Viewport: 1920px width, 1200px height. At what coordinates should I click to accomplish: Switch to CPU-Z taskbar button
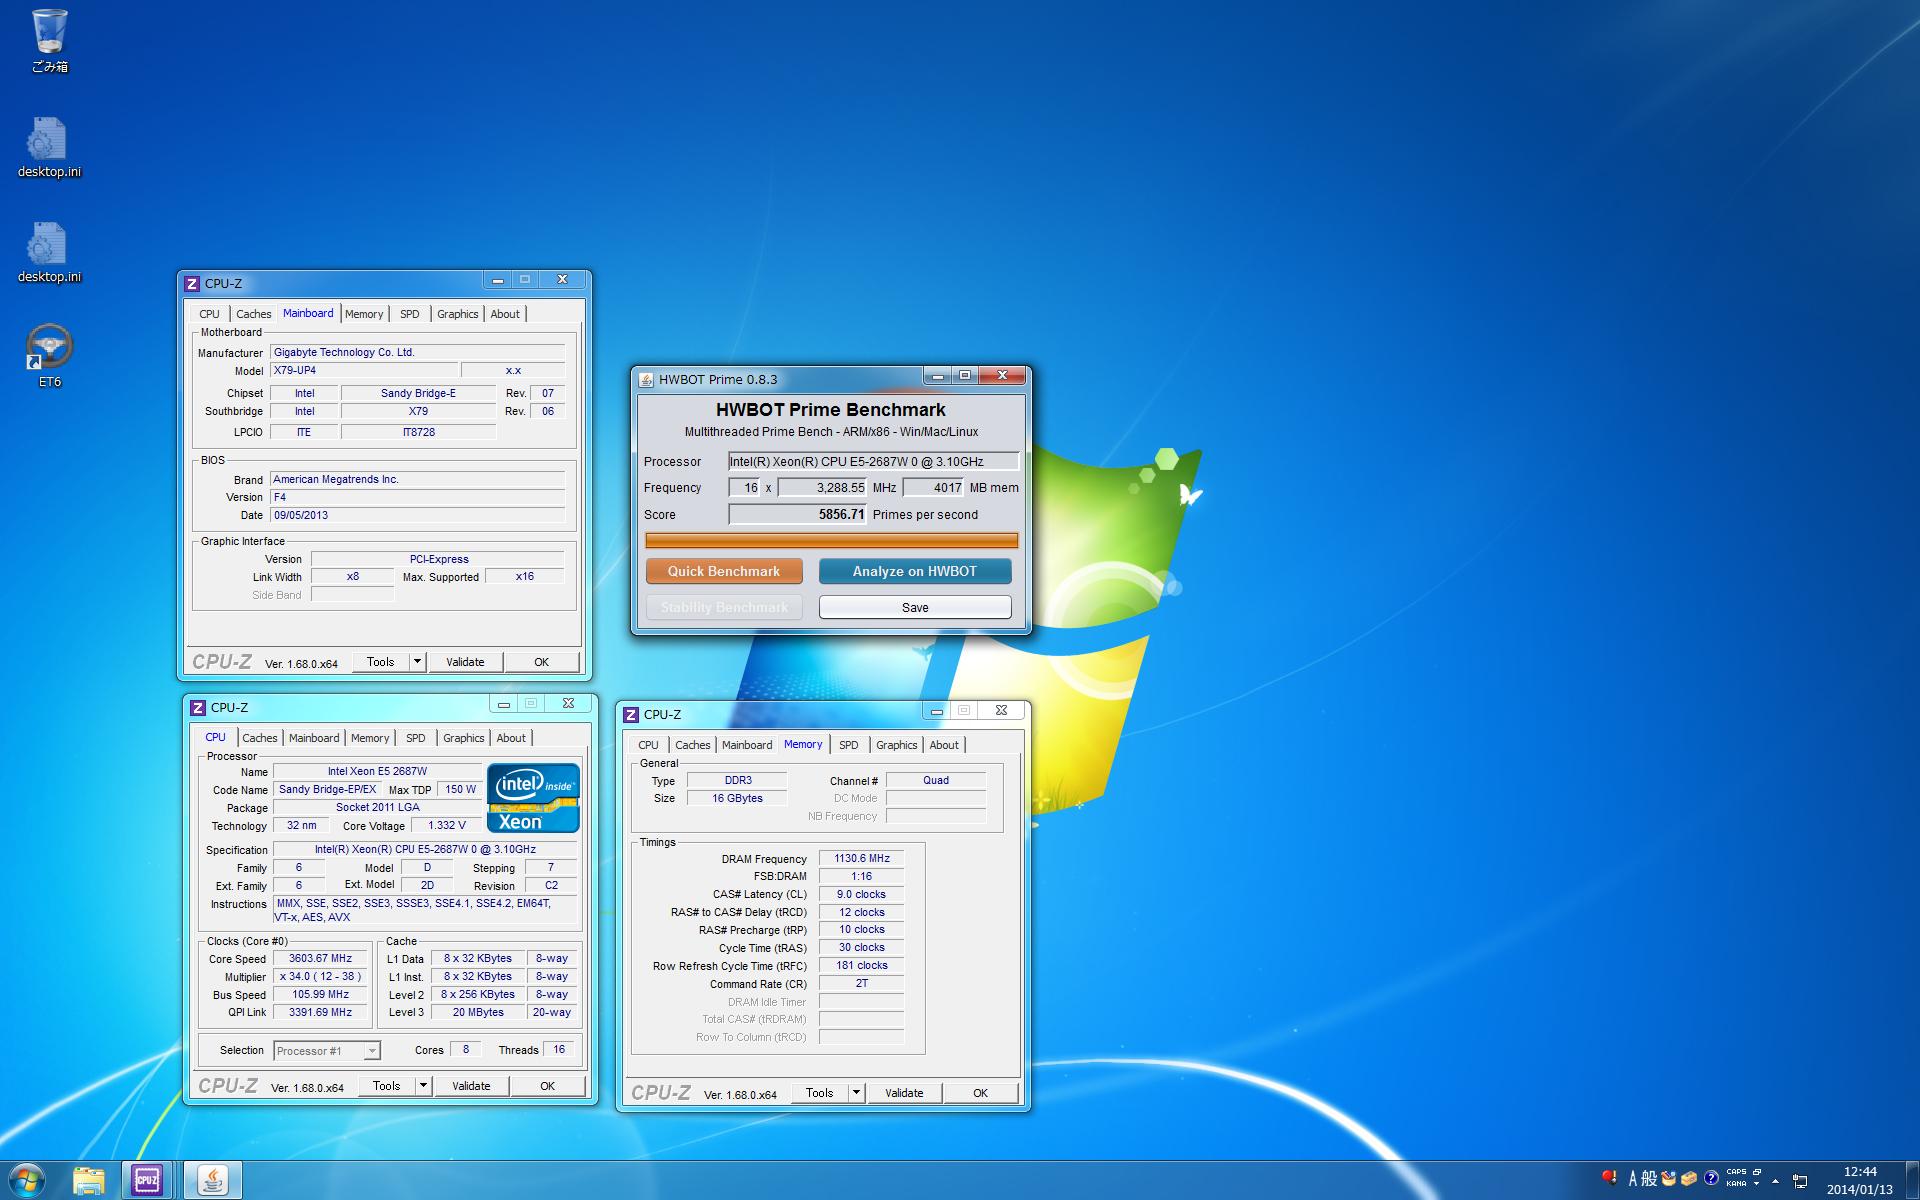147,1181
